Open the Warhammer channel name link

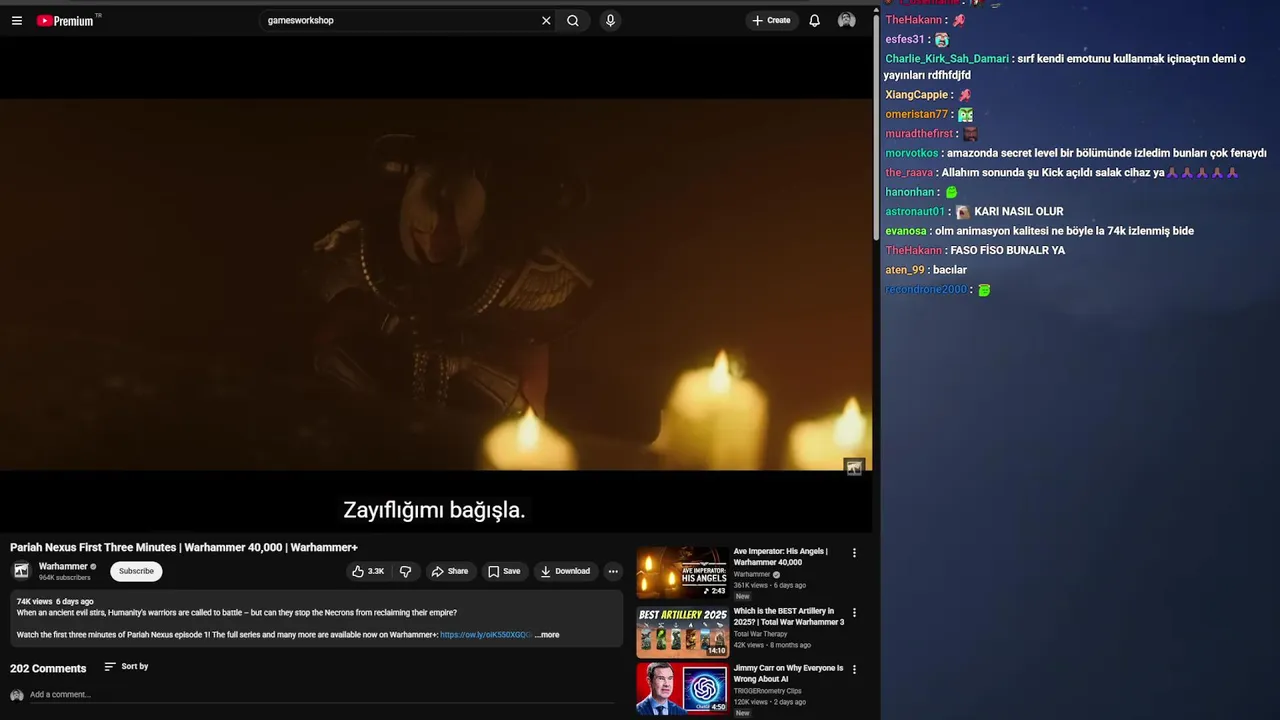(x=63, y=566)
